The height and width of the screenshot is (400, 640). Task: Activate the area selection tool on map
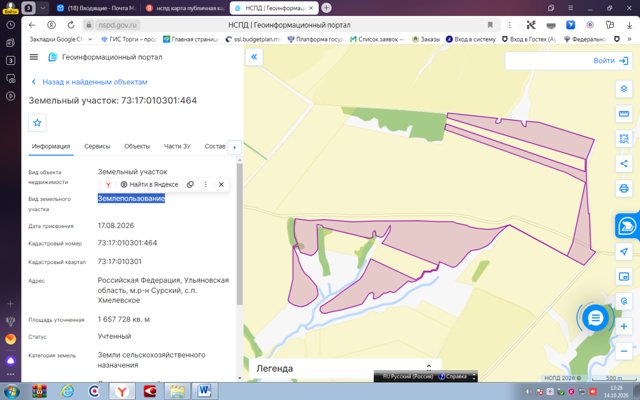click(x=624, y=139)
